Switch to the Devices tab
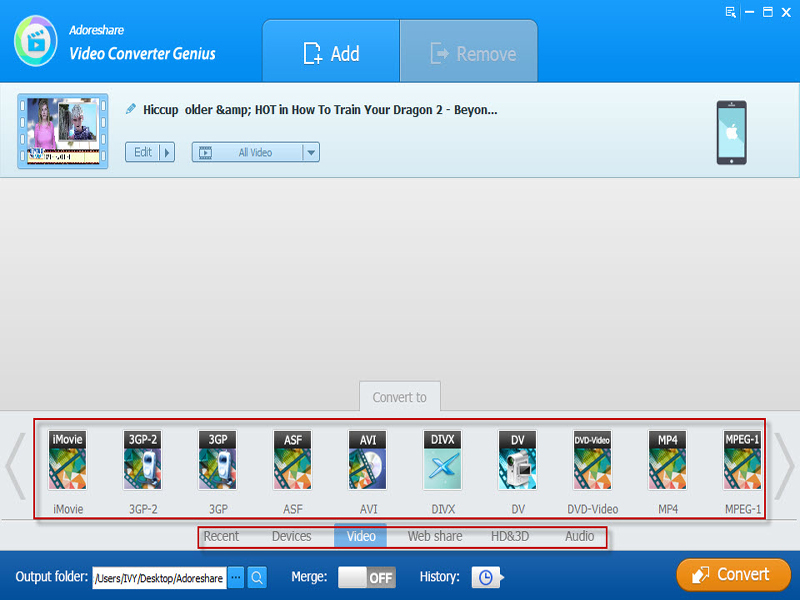This screenshot has width=800, height=600. [291, 536]
